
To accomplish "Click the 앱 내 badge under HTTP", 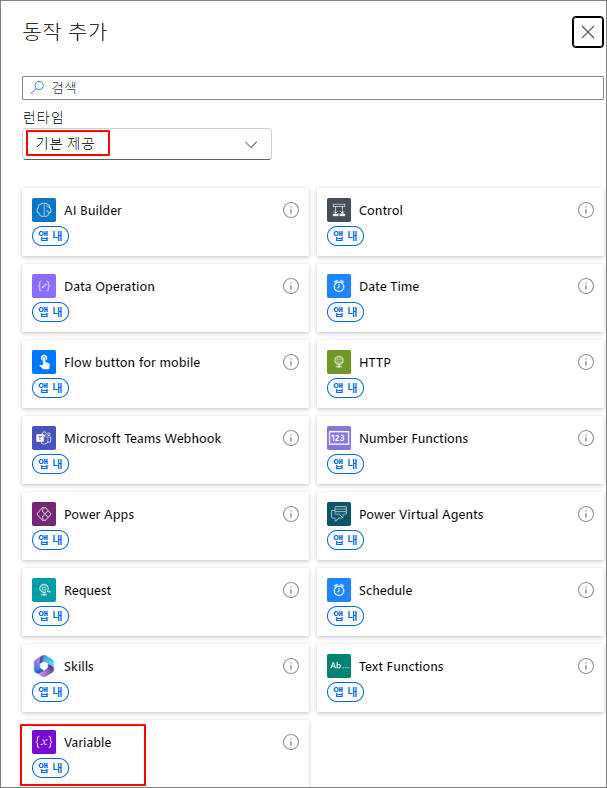I will pos(345,387).
